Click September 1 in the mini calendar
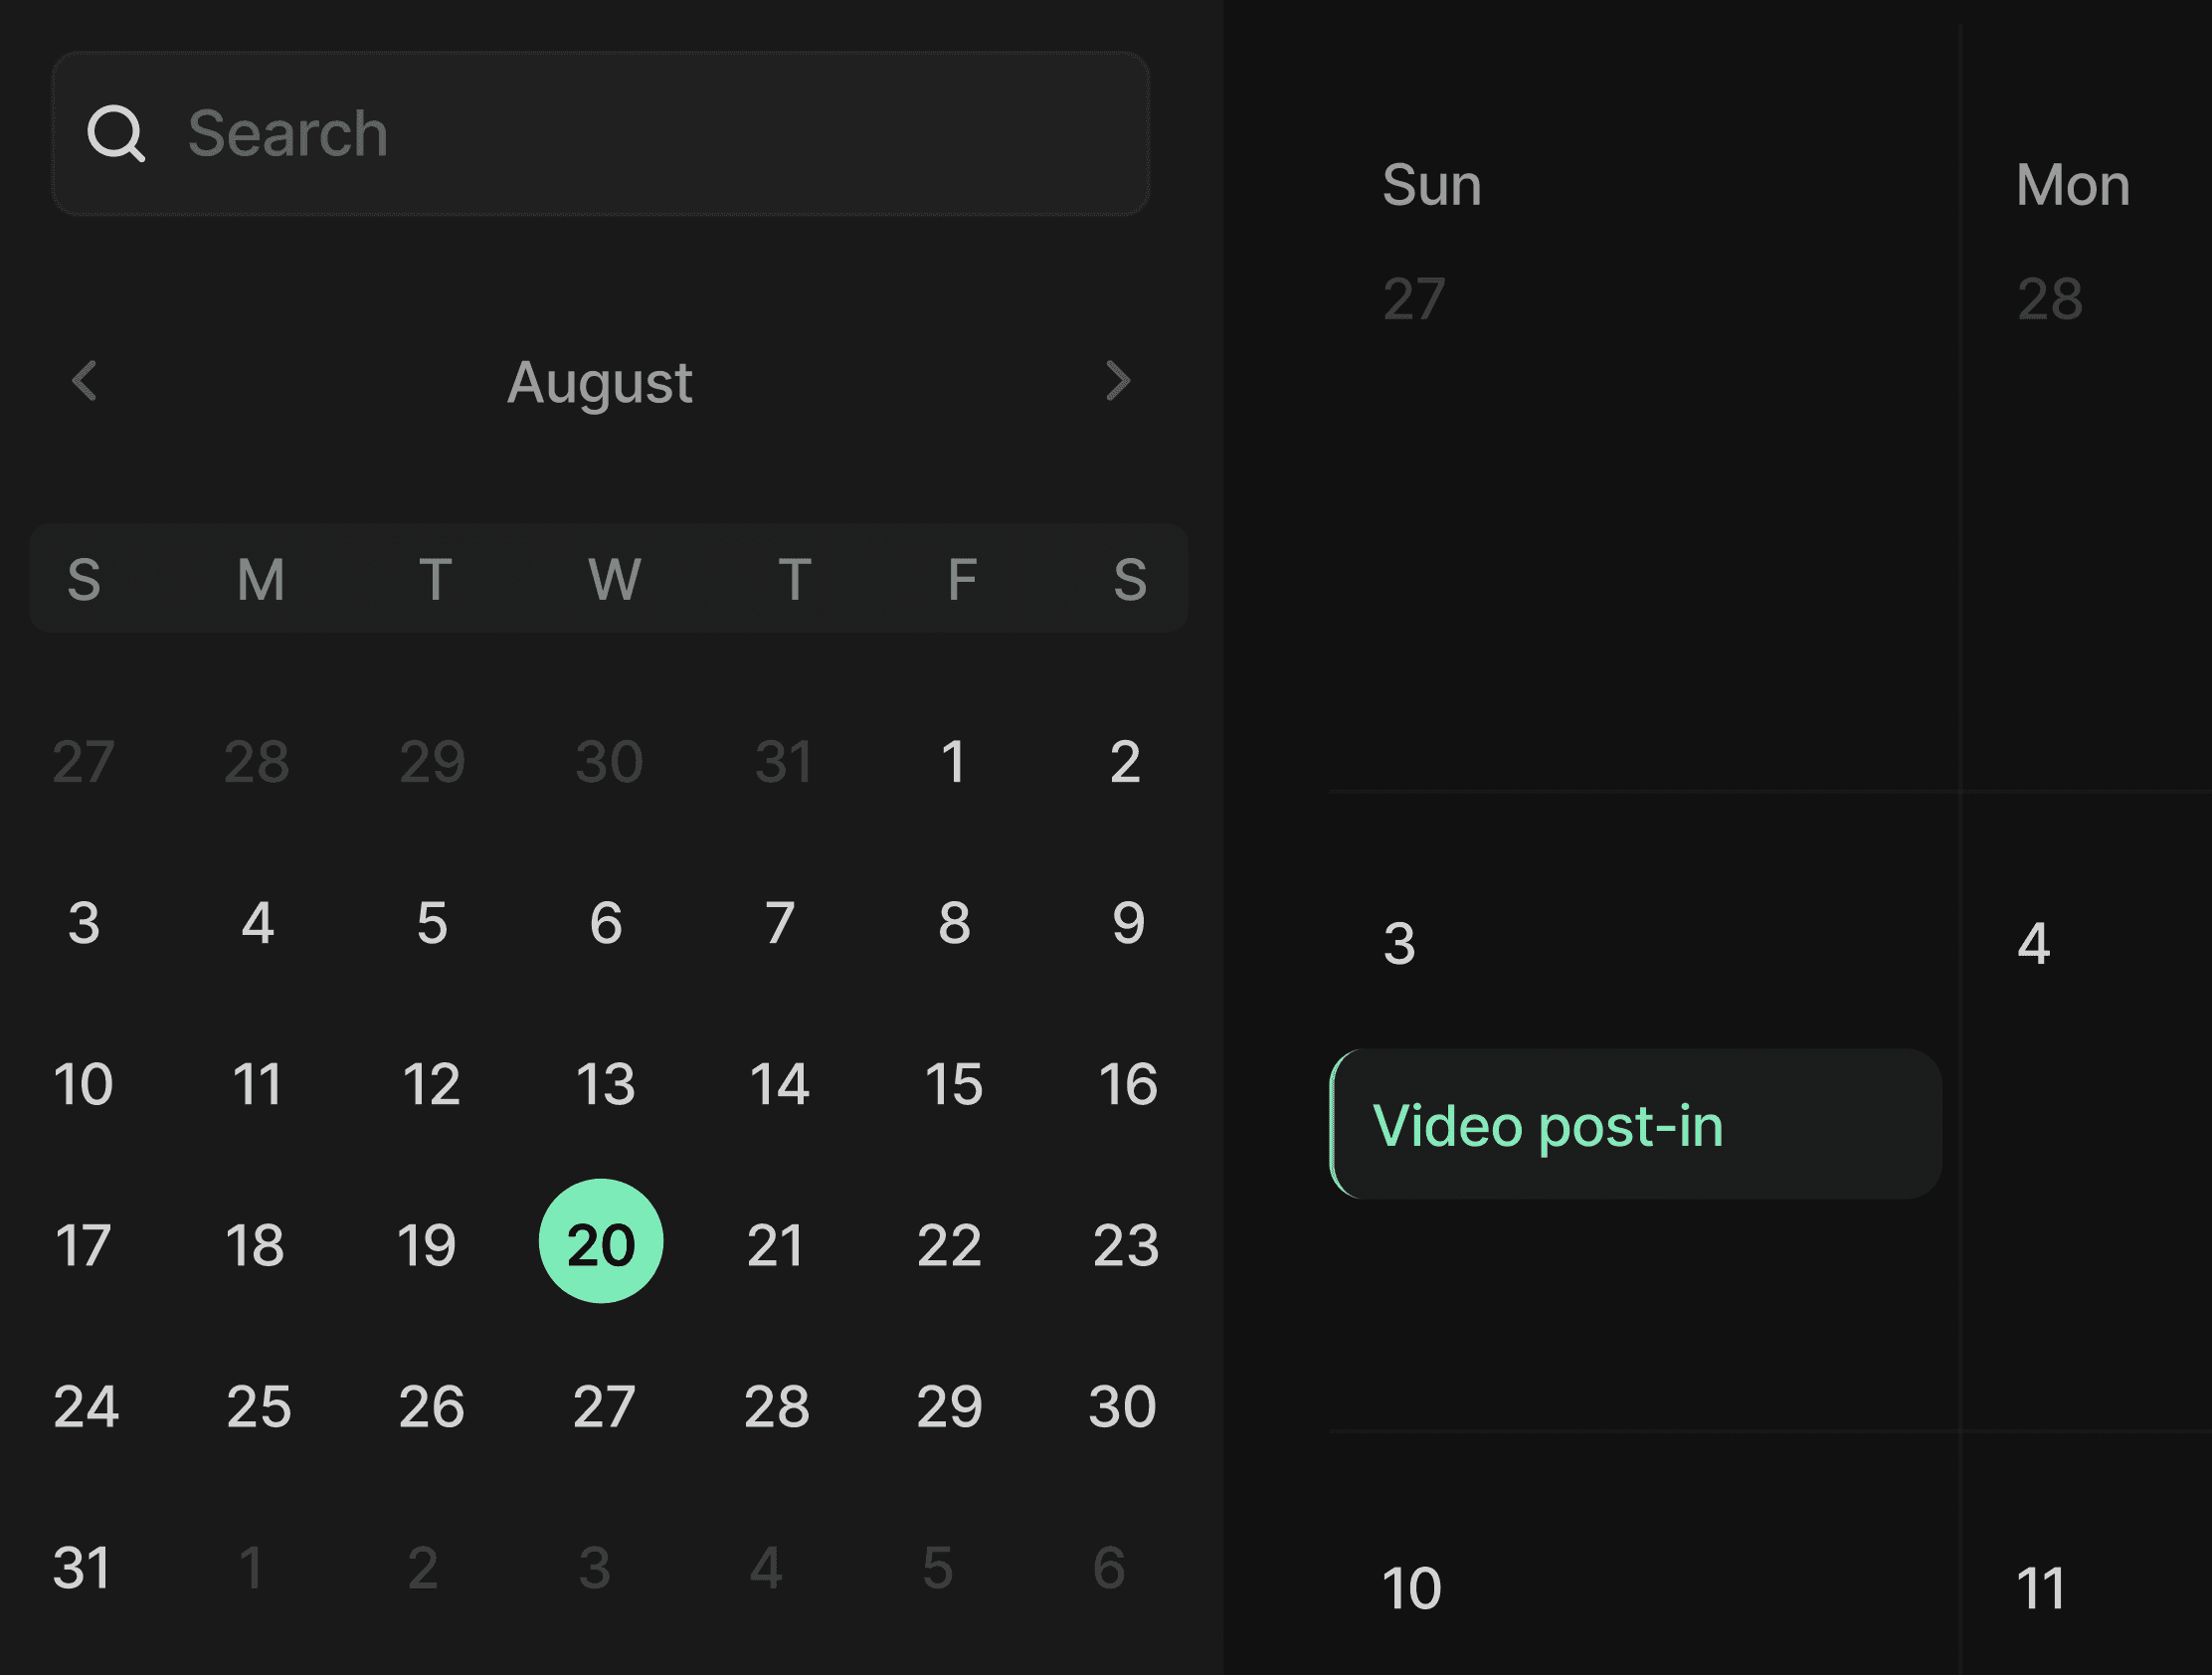 [x=252, y=1565]
